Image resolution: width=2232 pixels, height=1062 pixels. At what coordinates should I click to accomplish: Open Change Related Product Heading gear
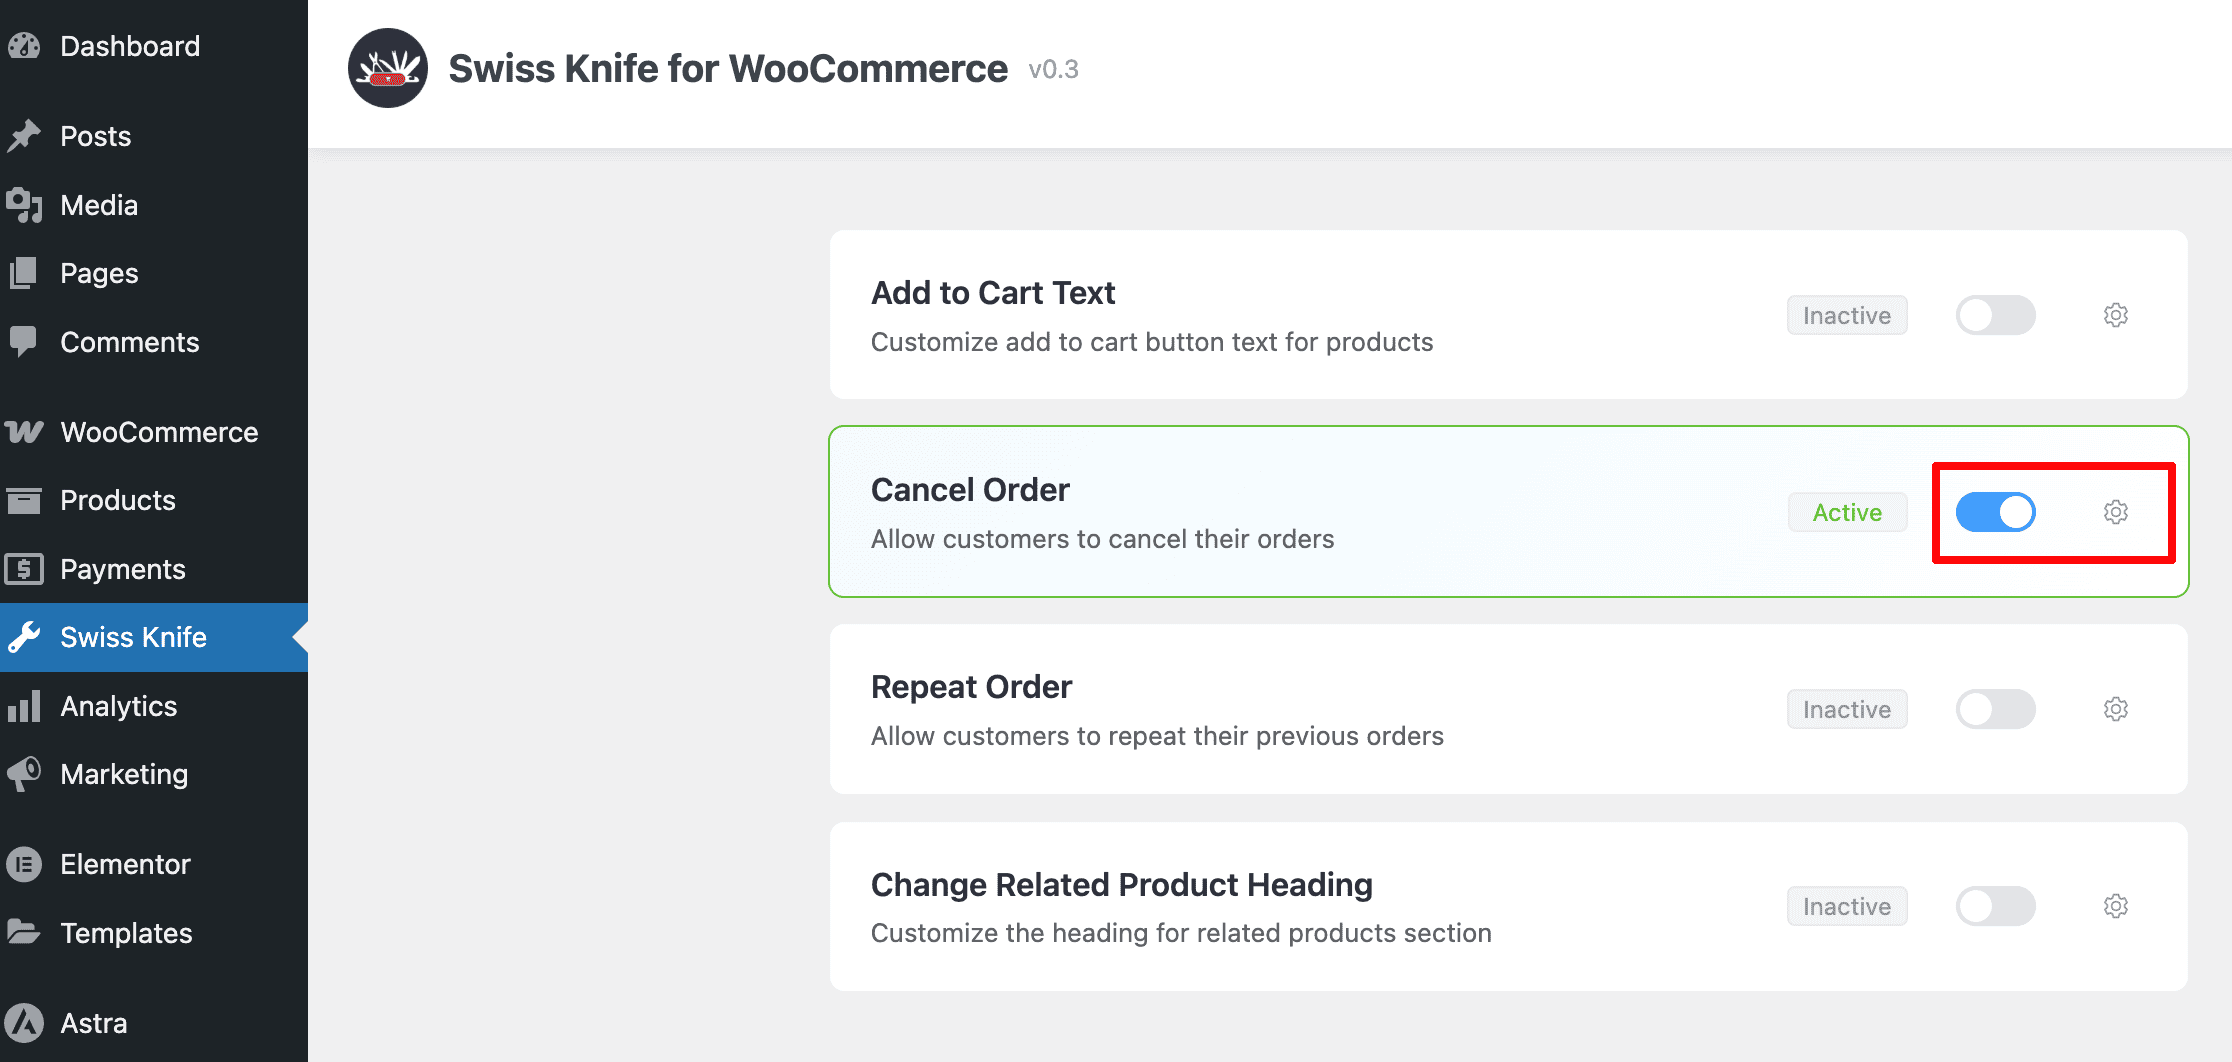tap(2115, 906)
